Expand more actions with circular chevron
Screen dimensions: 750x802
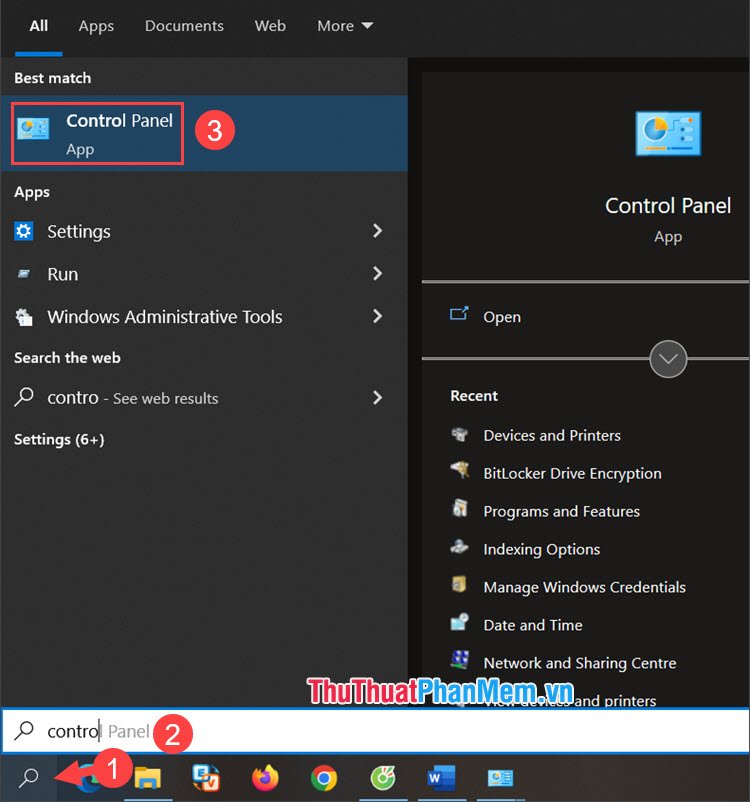[x=668, y=359]
